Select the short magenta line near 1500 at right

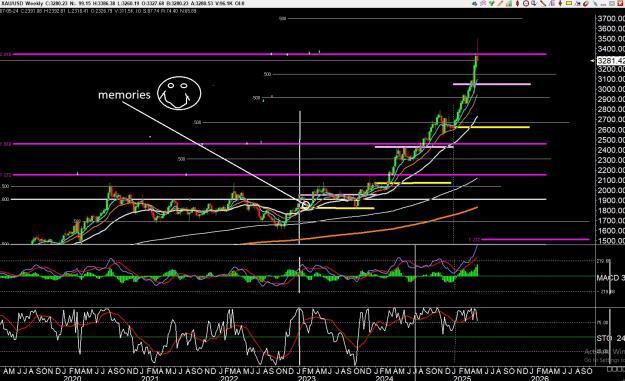tap(535, 240)
